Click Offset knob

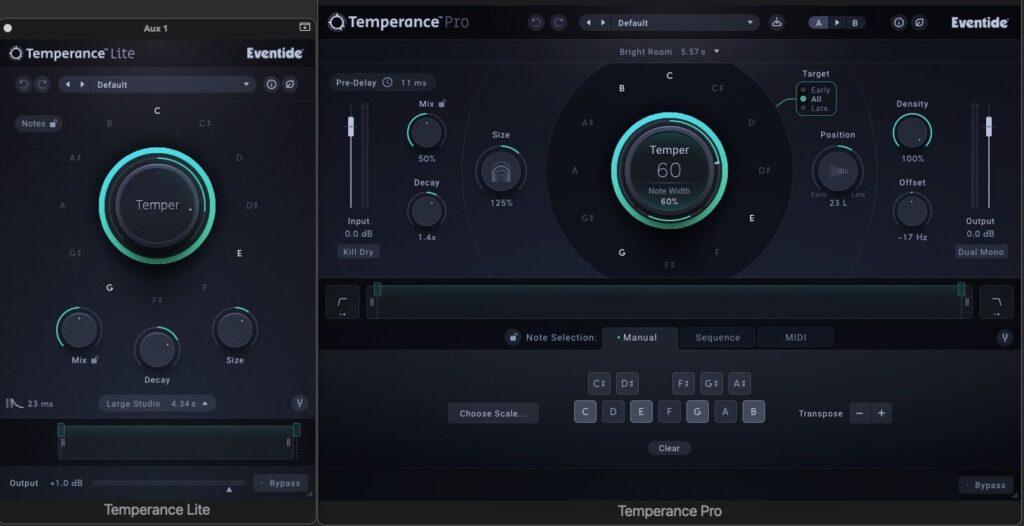tap(912, 211)
